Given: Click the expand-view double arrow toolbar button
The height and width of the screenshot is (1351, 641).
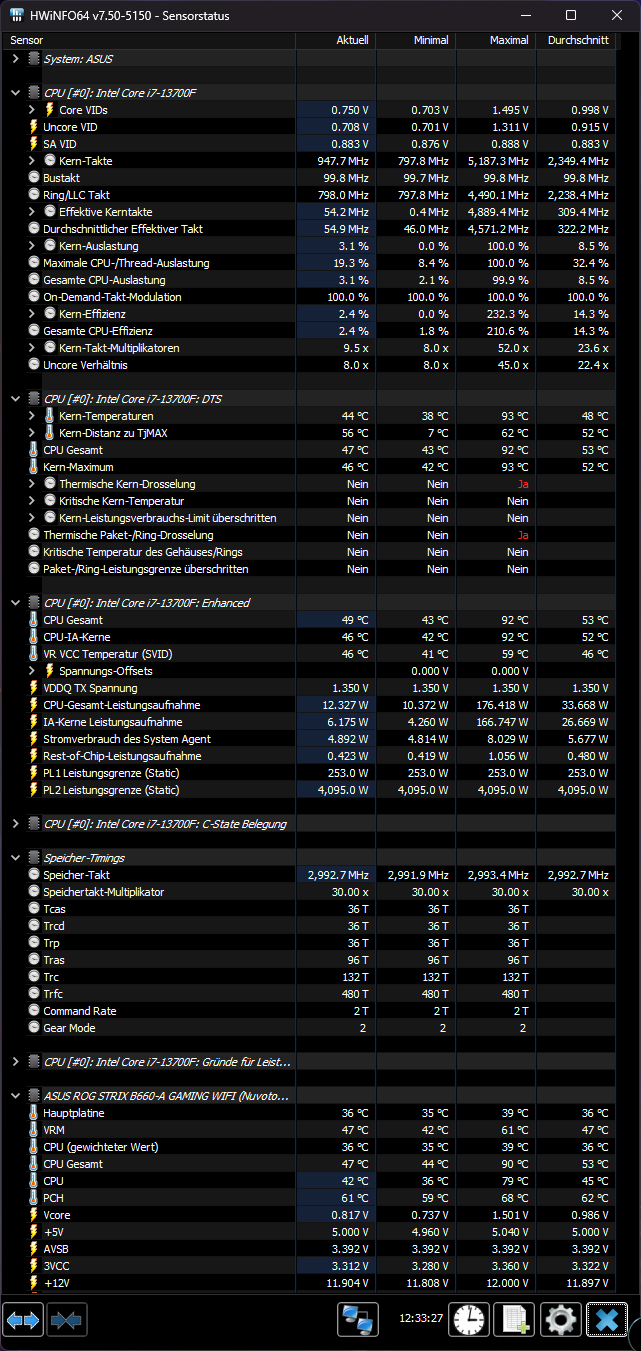Looking at the screenshot, I should pos(23,1321).
